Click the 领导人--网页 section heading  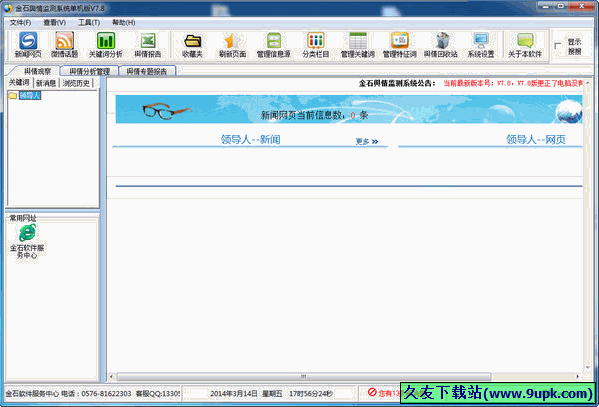[536, 139]
